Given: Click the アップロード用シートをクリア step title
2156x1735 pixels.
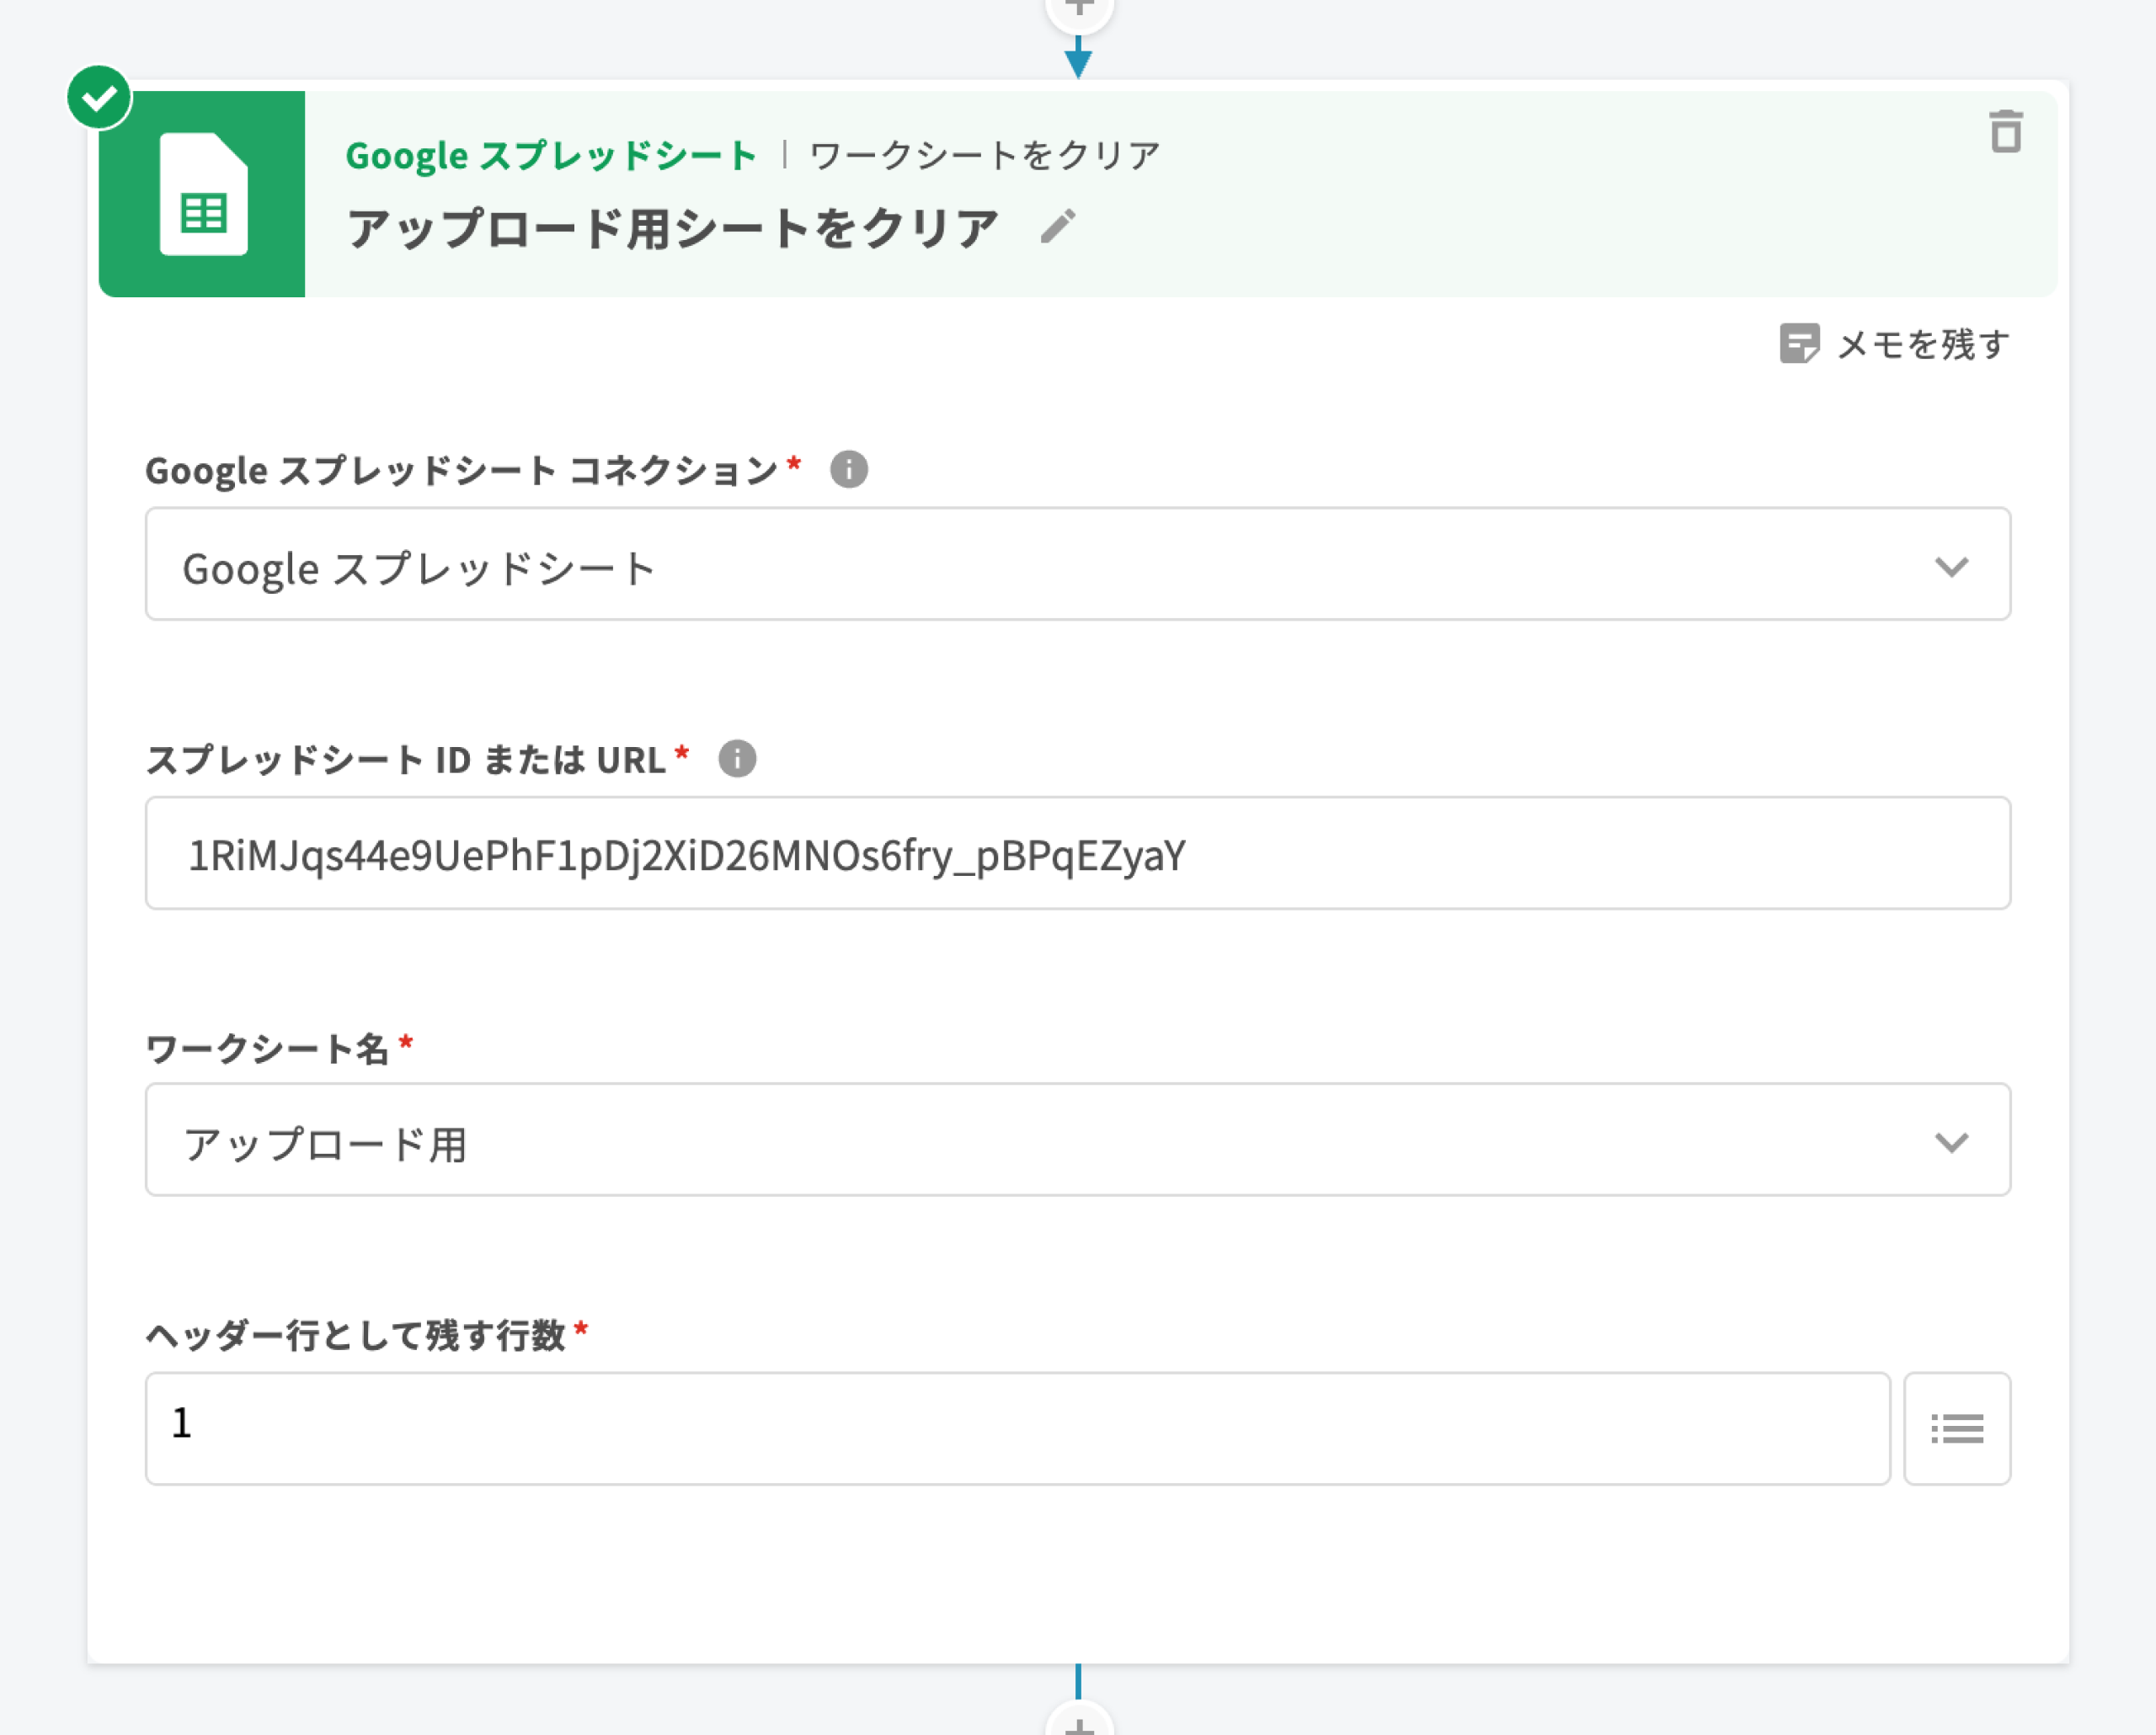Looking at the screenshot, I should (672, 228).
